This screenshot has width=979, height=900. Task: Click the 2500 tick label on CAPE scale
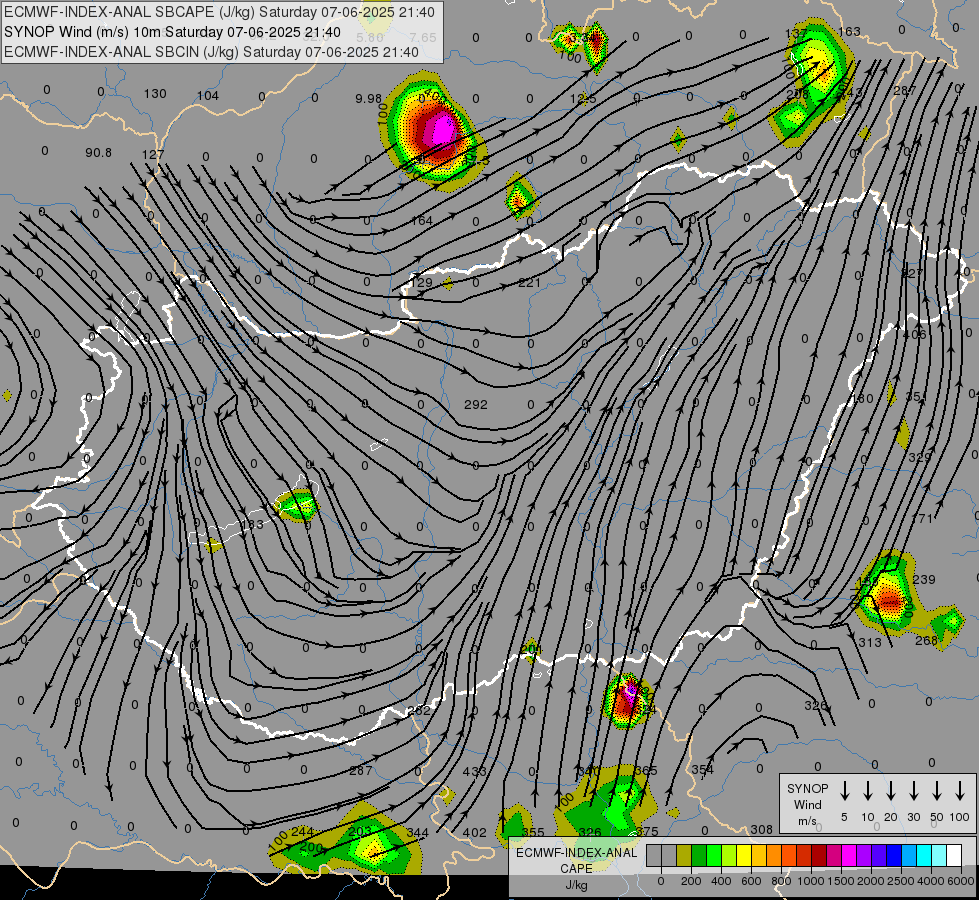[900, 881]
